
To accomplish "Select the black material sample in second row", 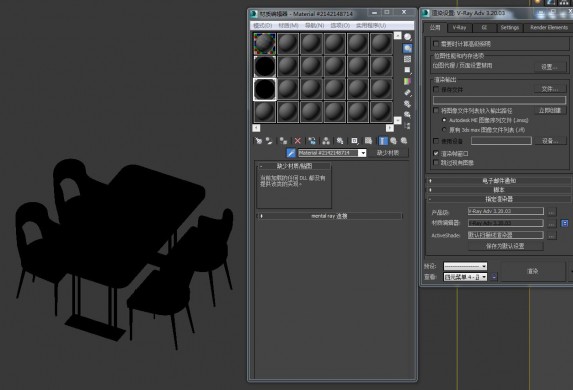I will coord(265,67).
